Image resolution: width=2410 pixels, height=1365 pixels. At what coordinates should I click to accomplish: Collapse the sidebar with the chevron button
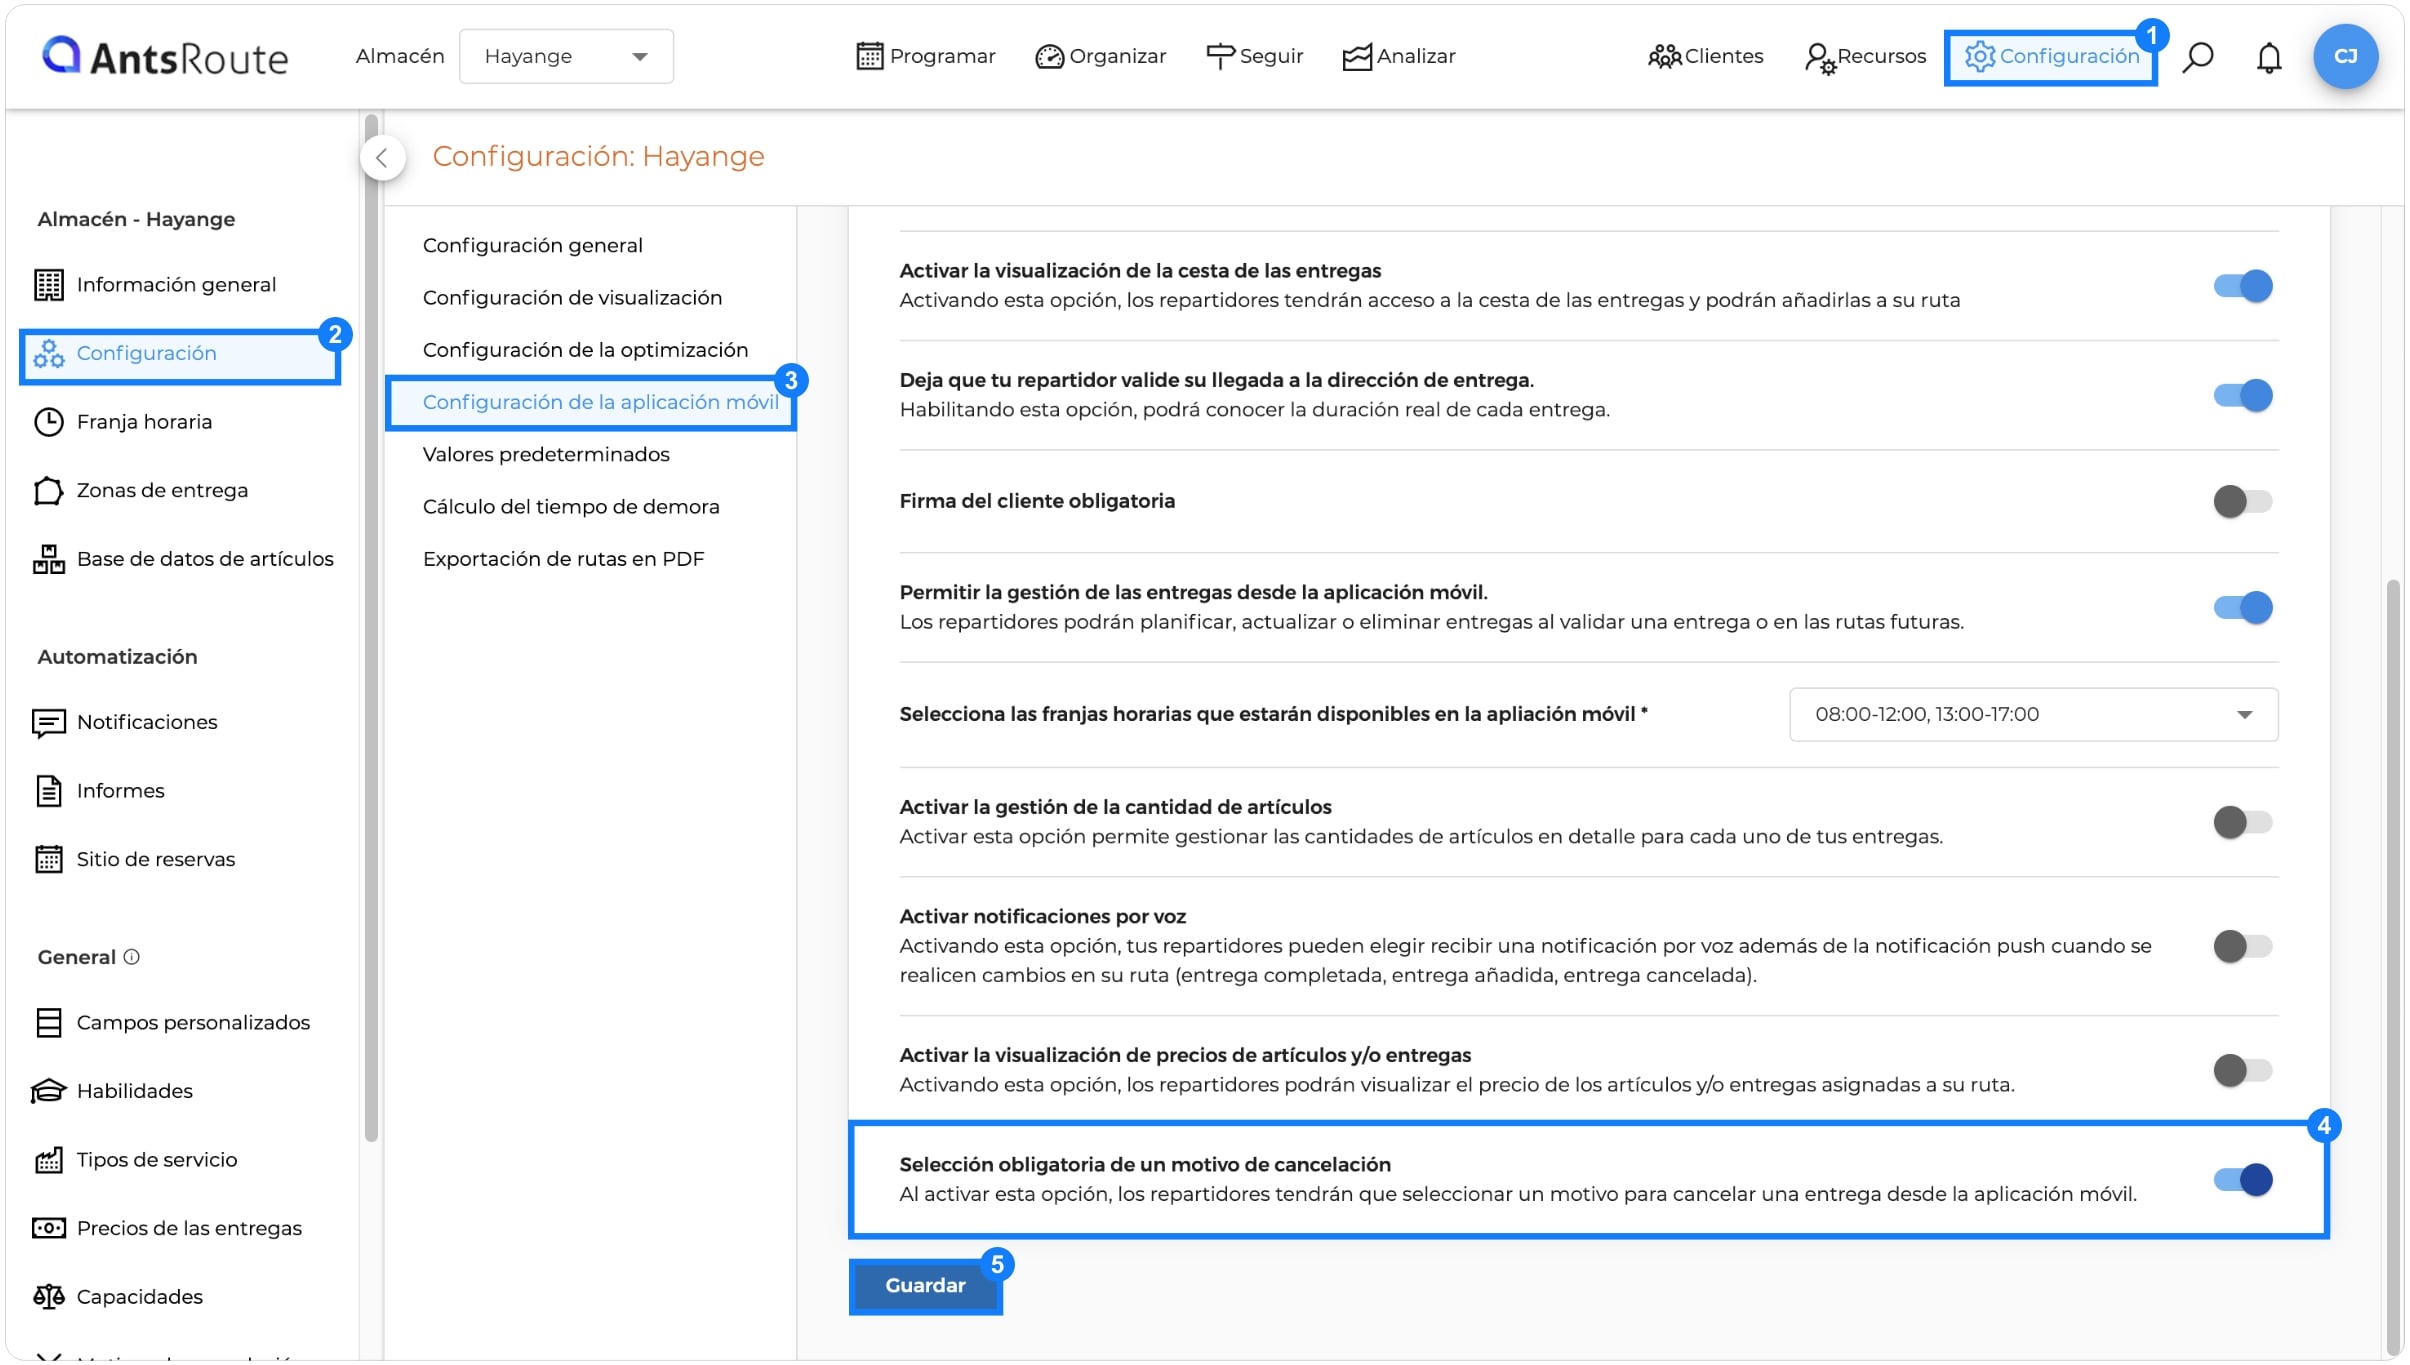(382, 157)
